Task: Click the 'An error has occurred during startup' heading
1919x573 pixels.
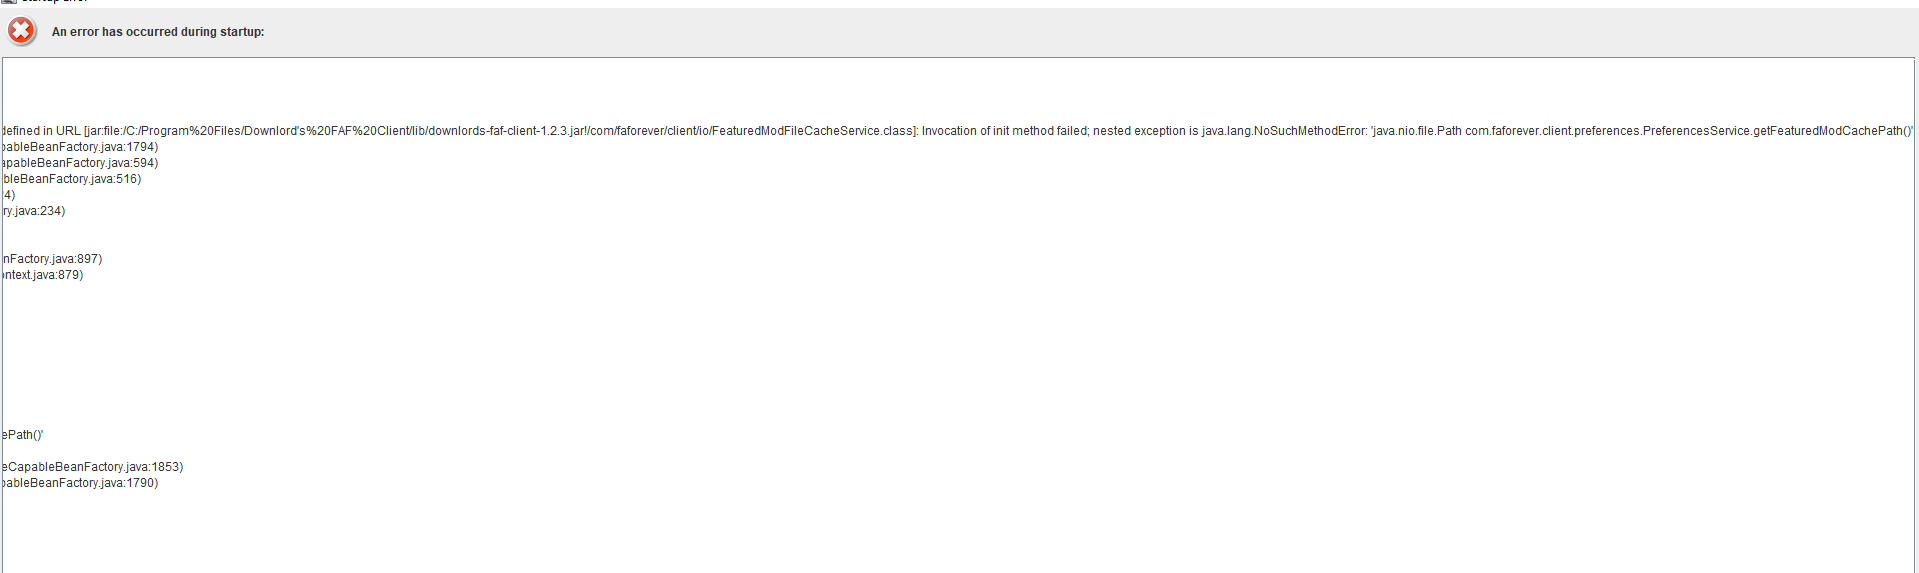Action: coord(158,32)
